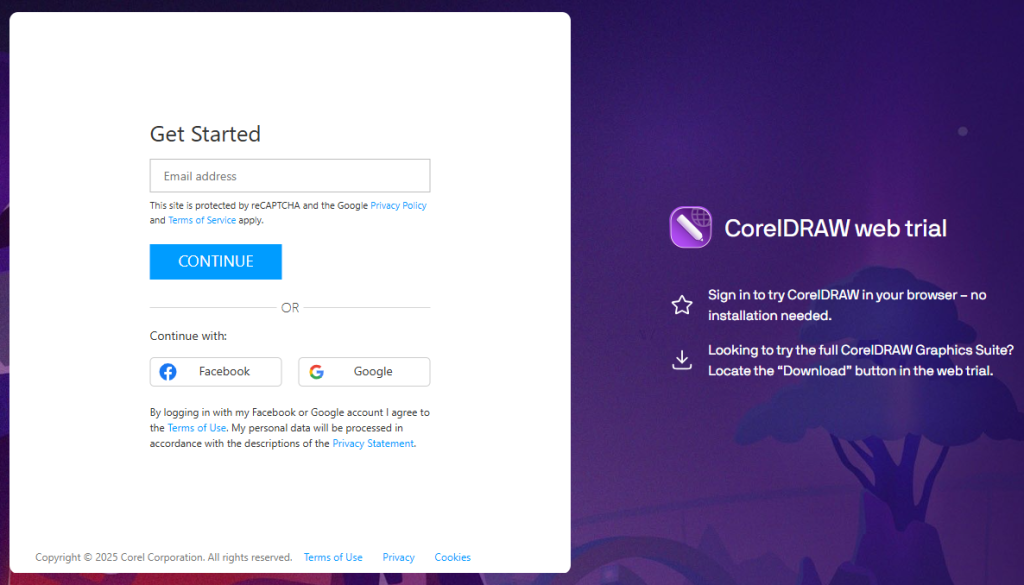Click the 'CorelDRAW web trial' title text
This screenshot has height=585, width=1024.
tap(835, 228)
